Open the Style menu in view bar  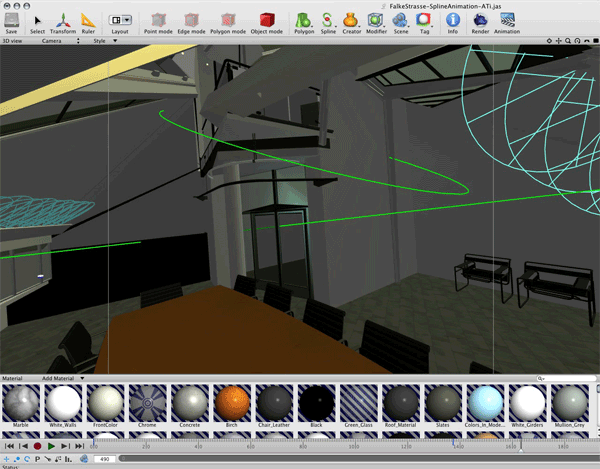[x=101, y=41]
